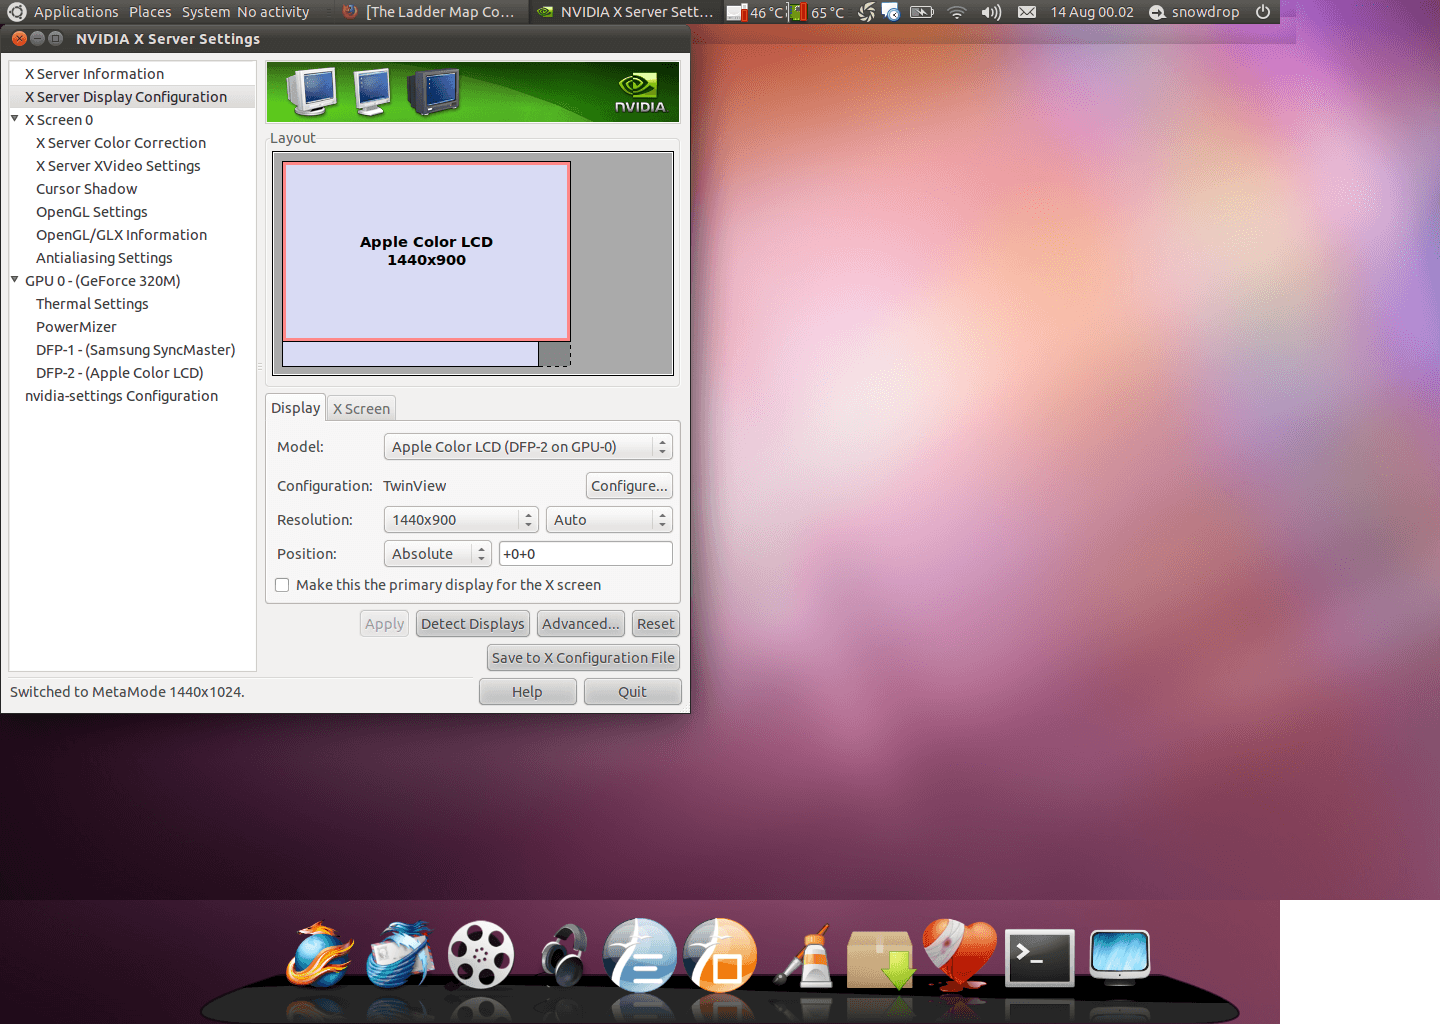Click the tray icon left of battery

[x=890, y=12]
